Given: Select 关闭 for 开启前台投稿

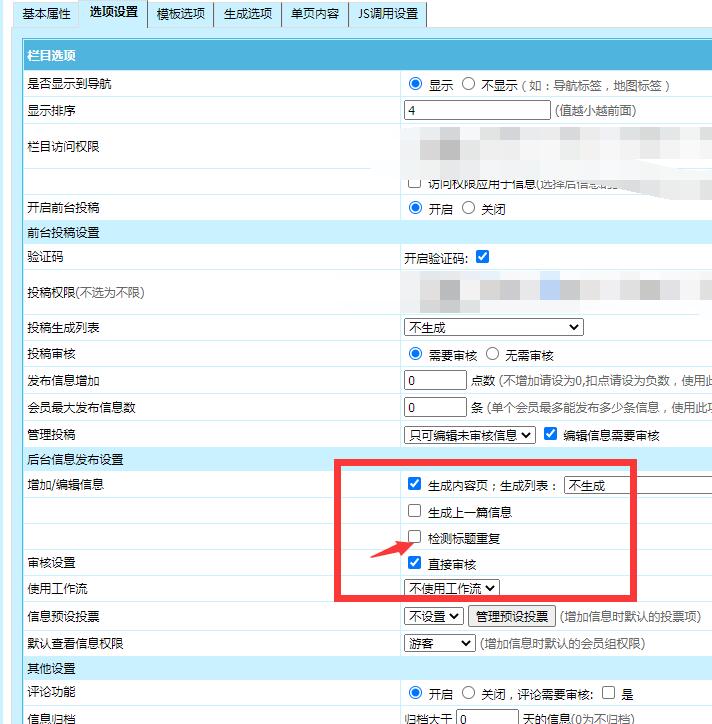Looking at the screenshot, I should click(468, 209).
